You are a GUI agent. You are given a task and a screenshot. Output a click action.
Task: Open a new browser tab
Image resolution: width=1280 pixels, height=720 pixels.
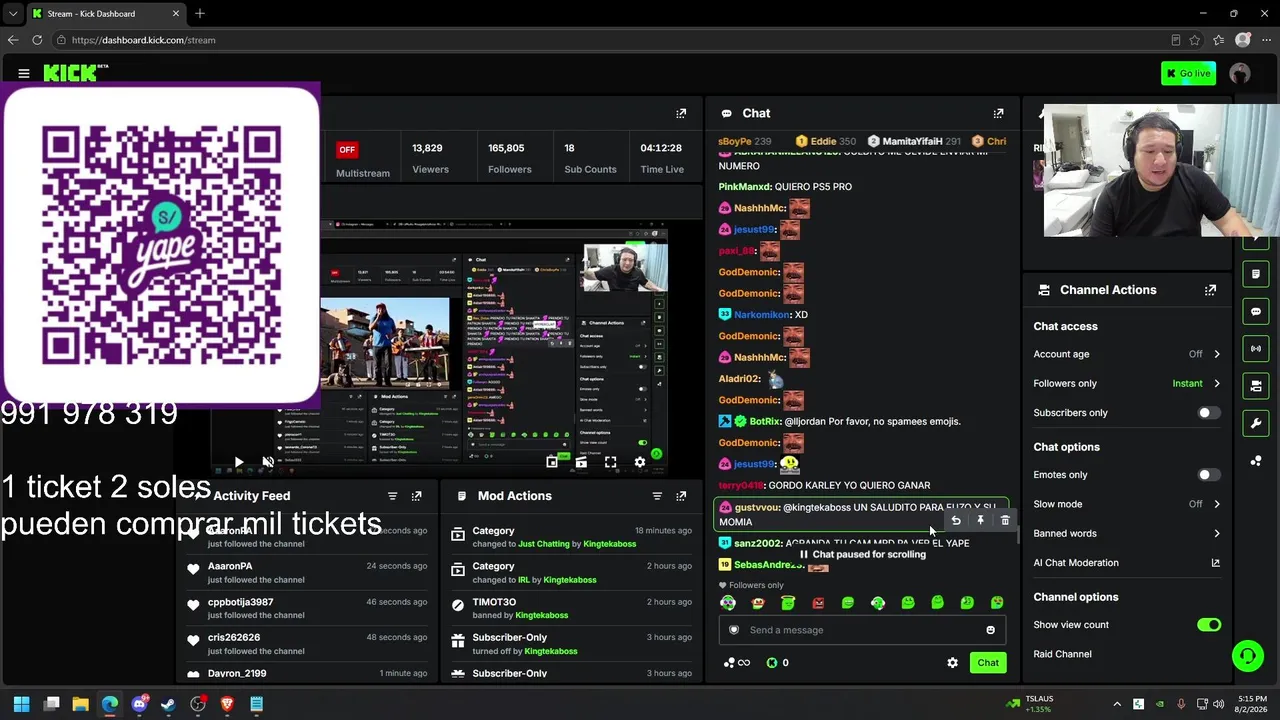coord(200,14)
